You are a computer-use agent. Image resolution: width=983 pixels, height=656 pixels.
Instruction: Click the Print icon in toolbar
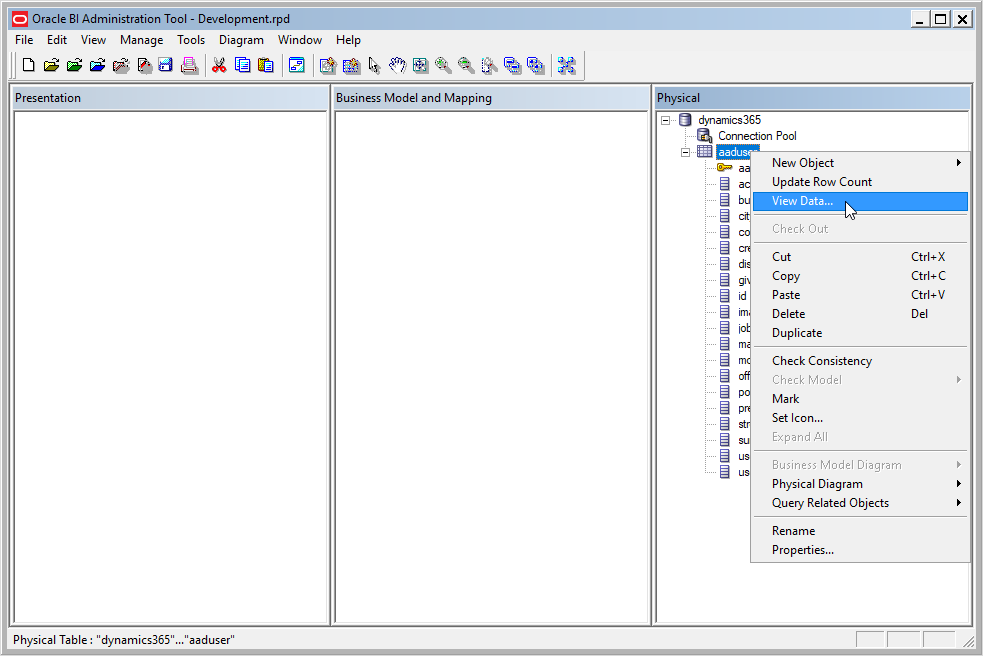[x=189, y=66]
